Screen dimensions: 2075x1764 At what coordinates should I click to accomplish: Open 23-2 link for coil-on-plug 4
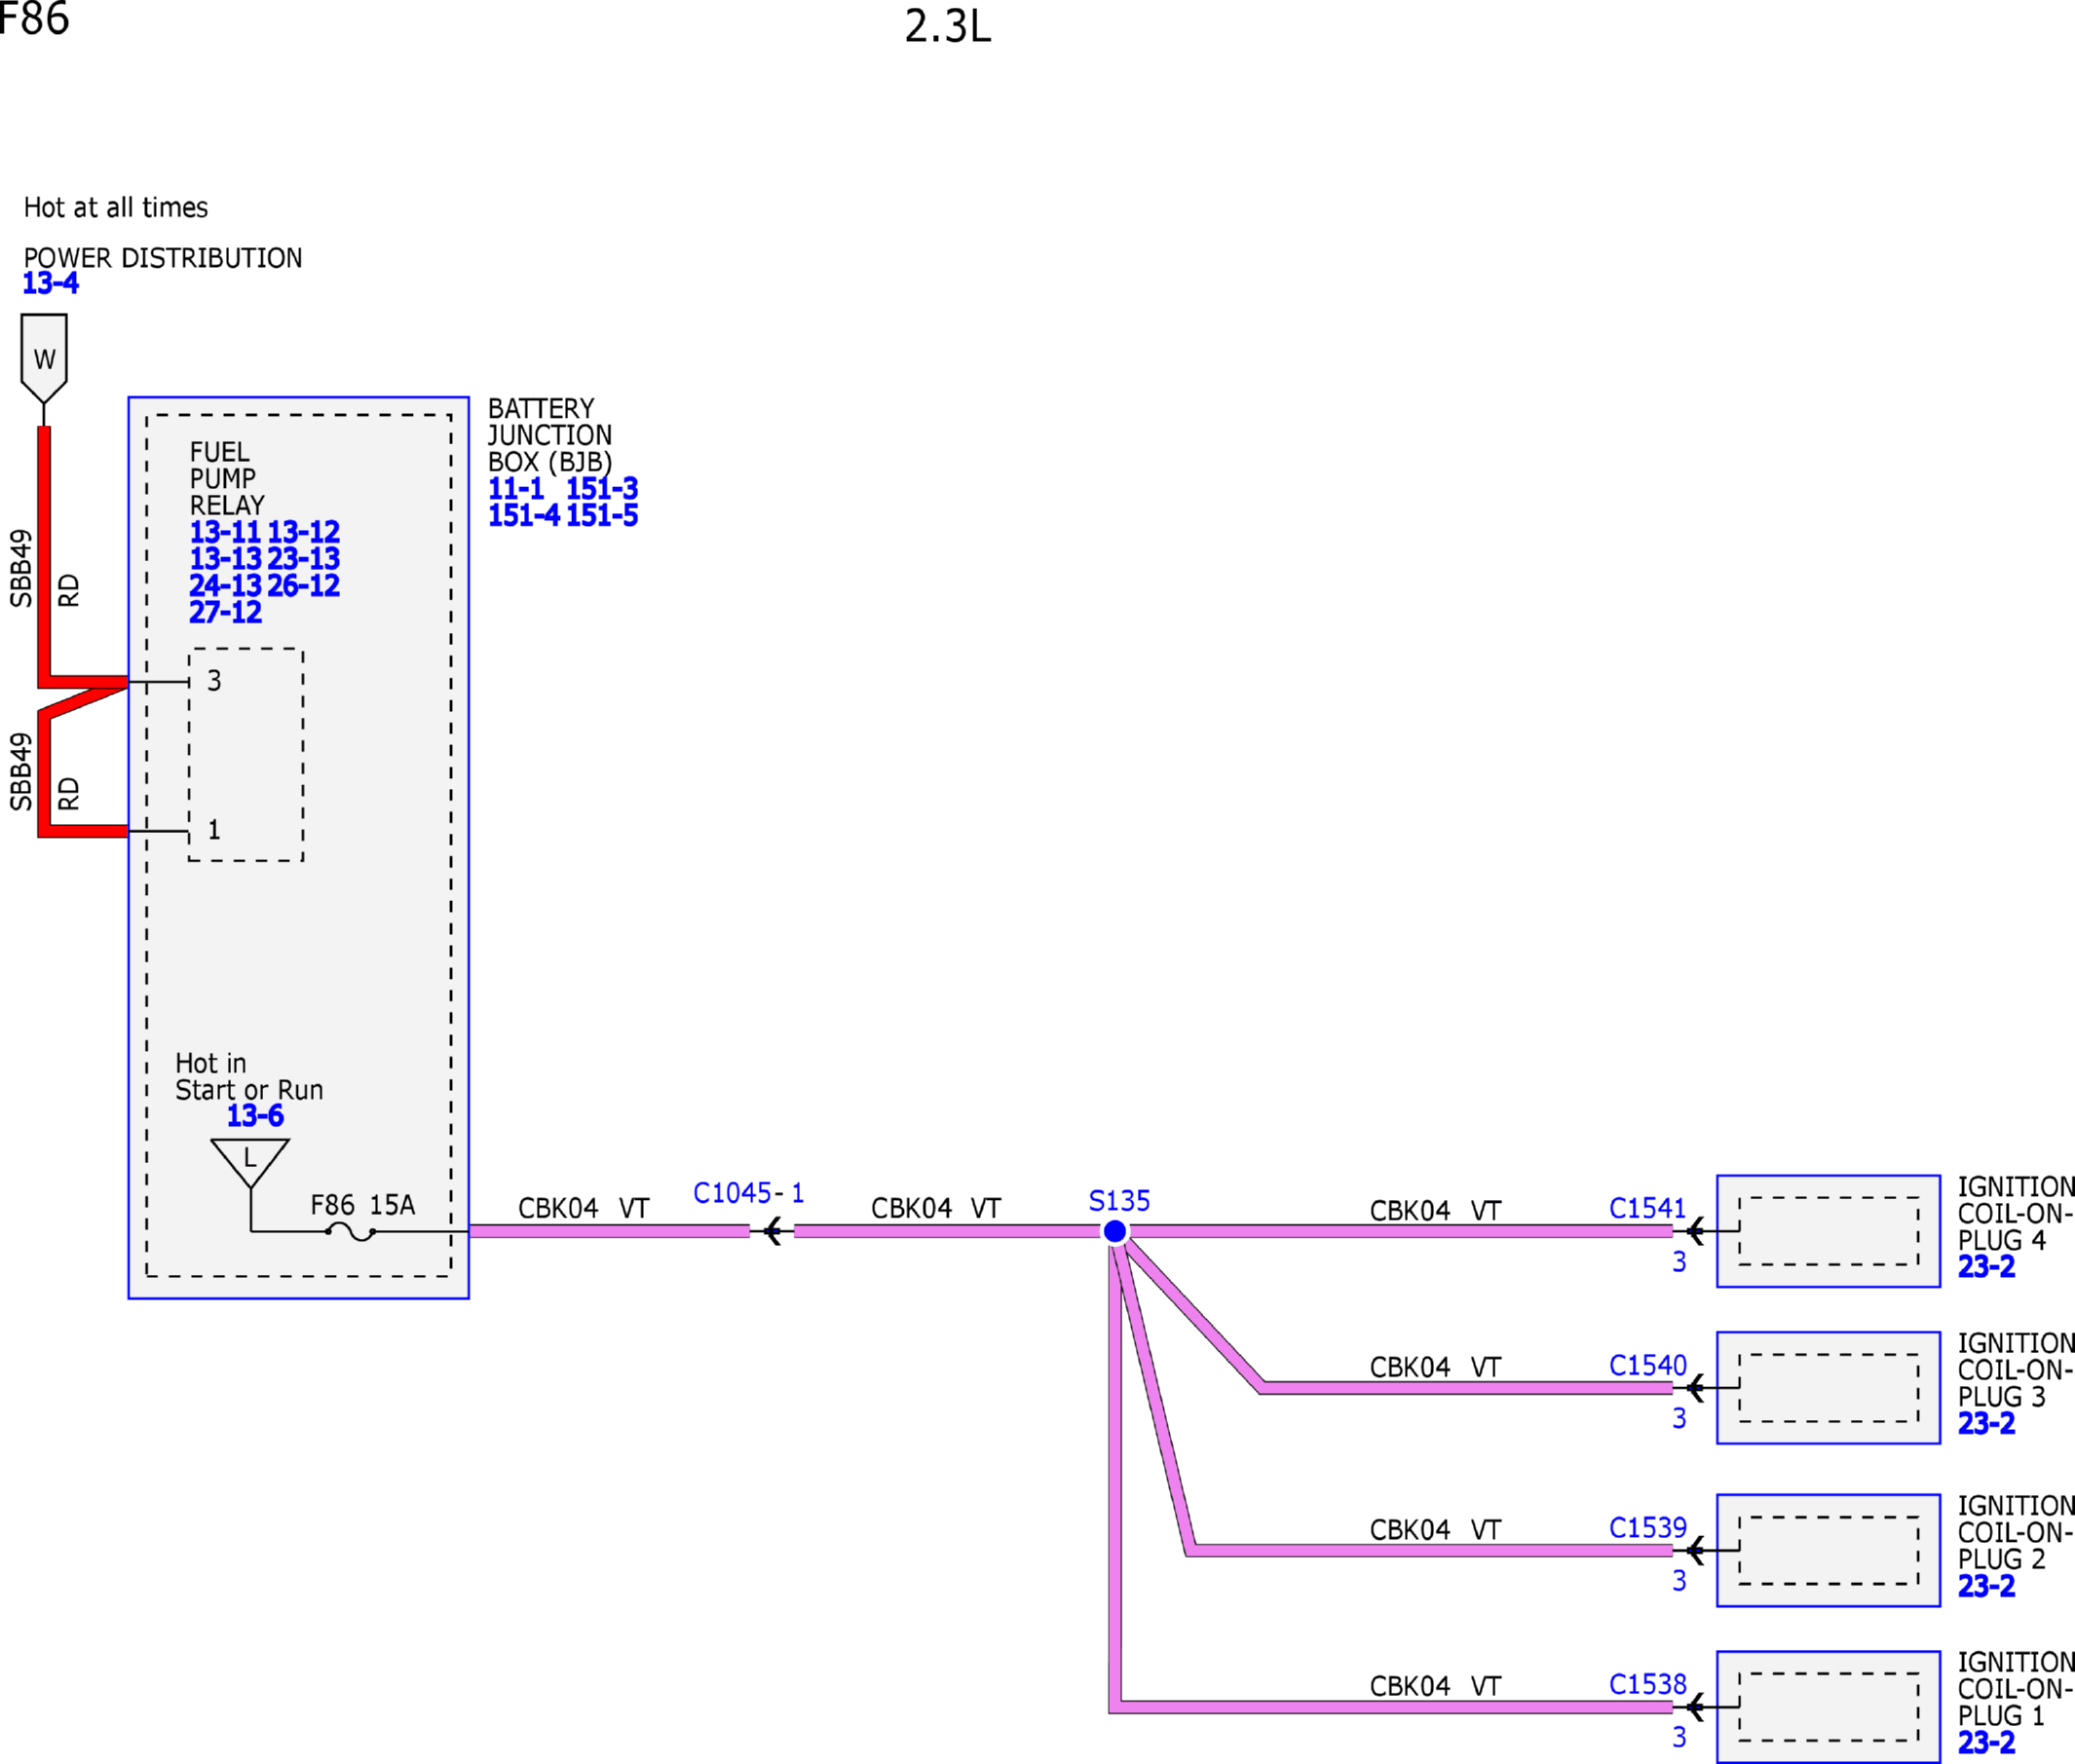(1986, 1267)
